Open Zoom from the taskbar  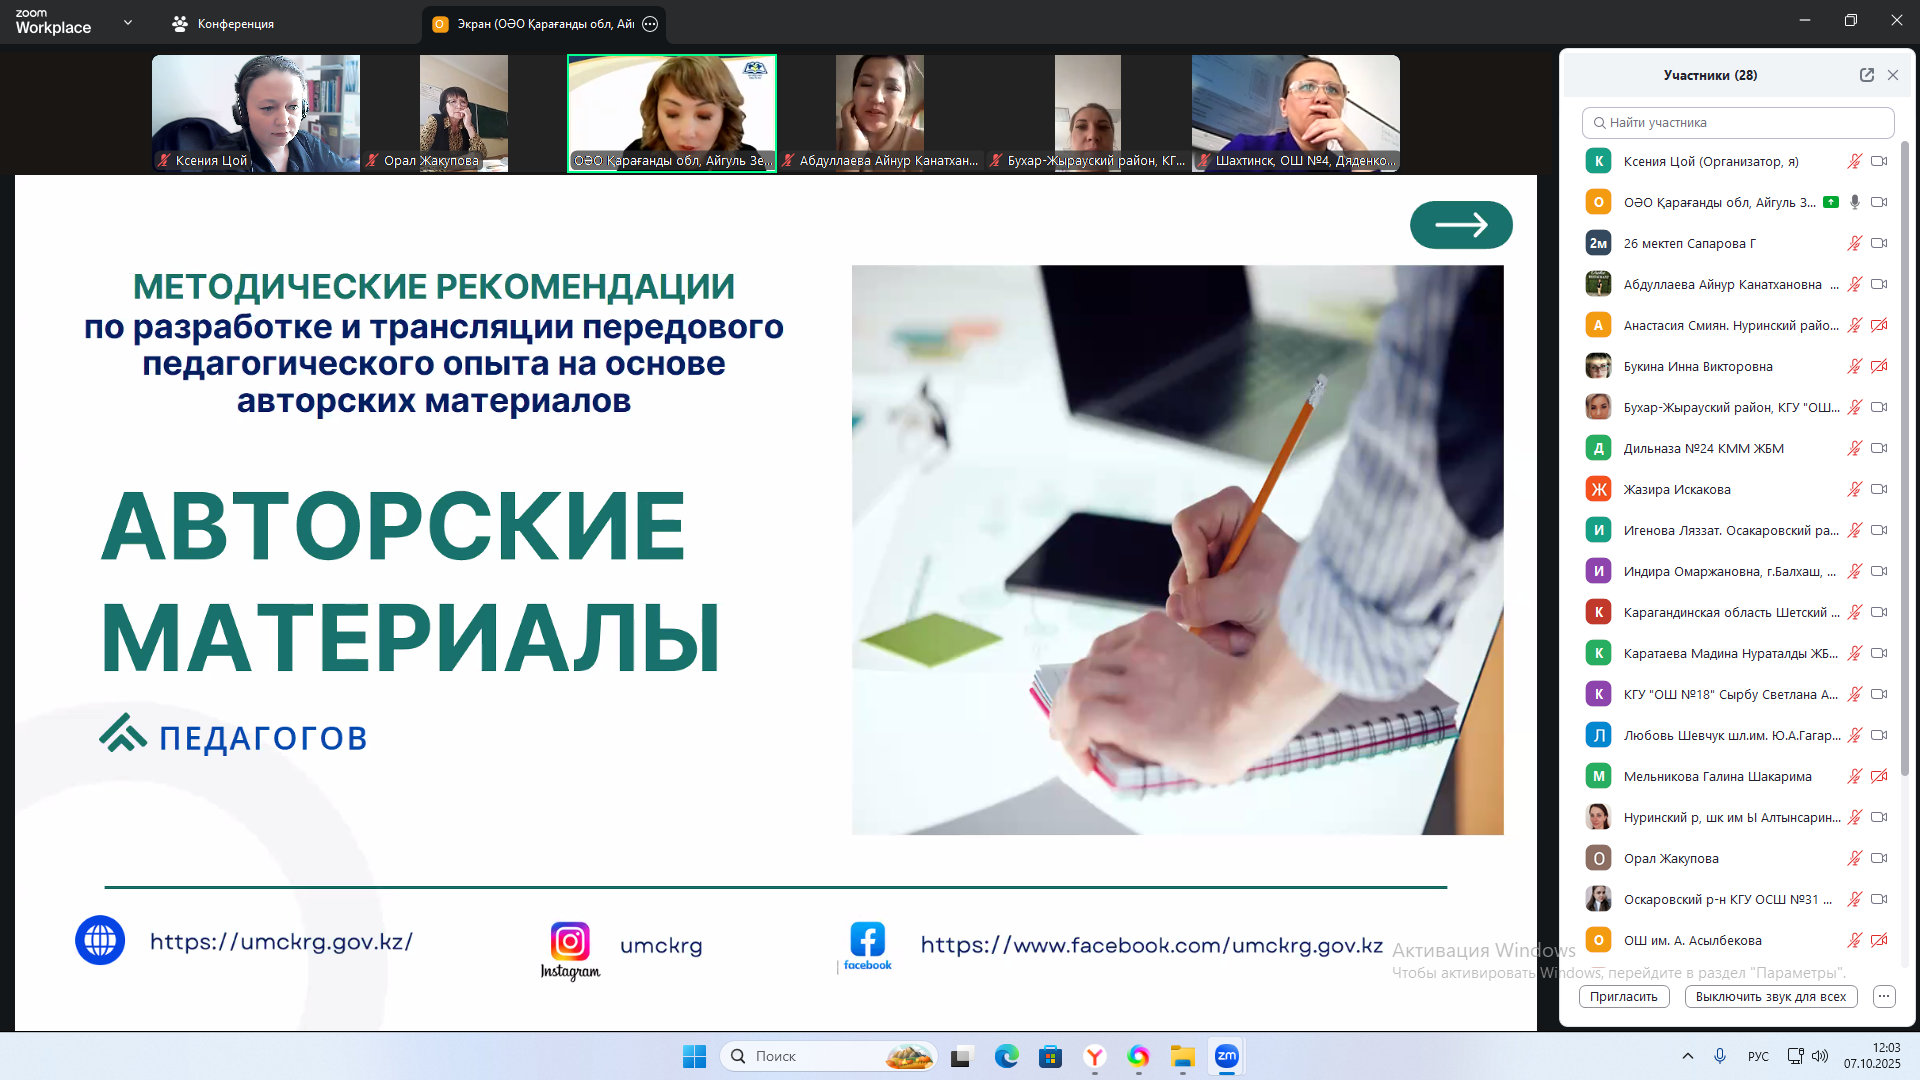coord(1226,1056)
